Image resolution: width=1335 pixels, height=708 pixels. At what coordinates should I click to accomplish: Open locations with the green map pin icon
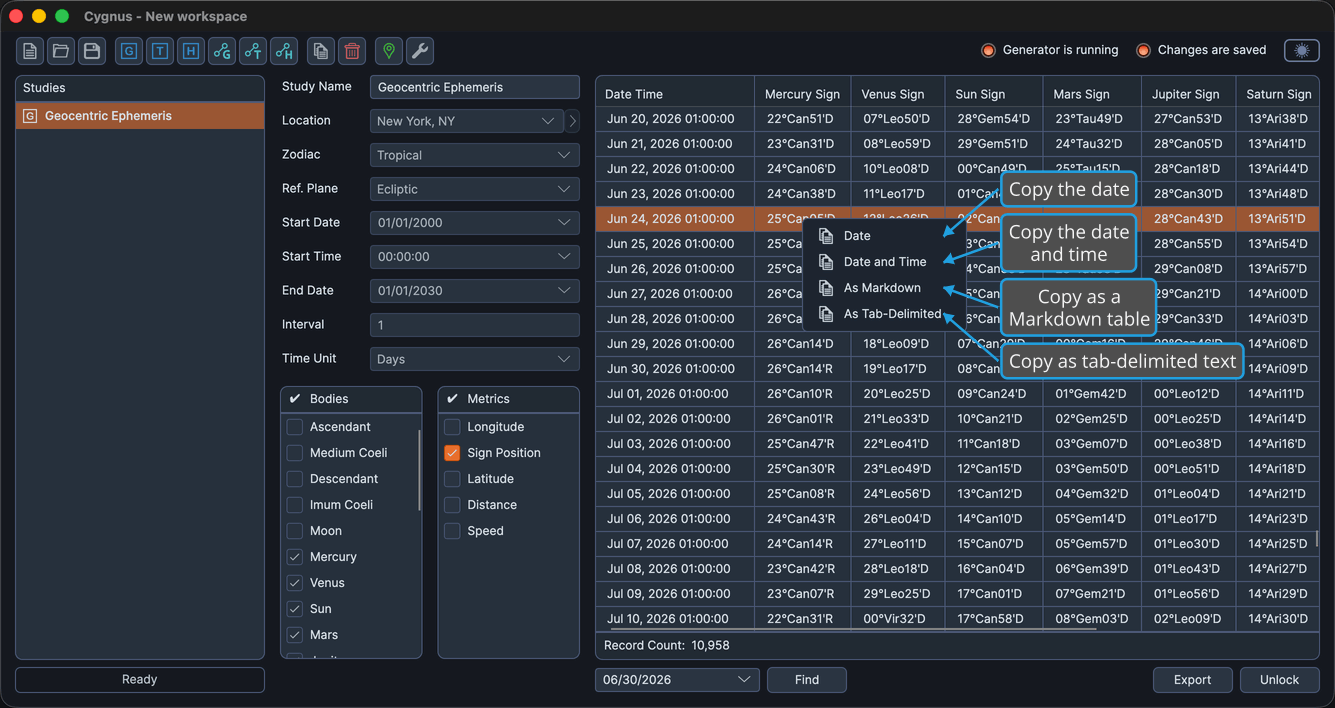point(389,51)
